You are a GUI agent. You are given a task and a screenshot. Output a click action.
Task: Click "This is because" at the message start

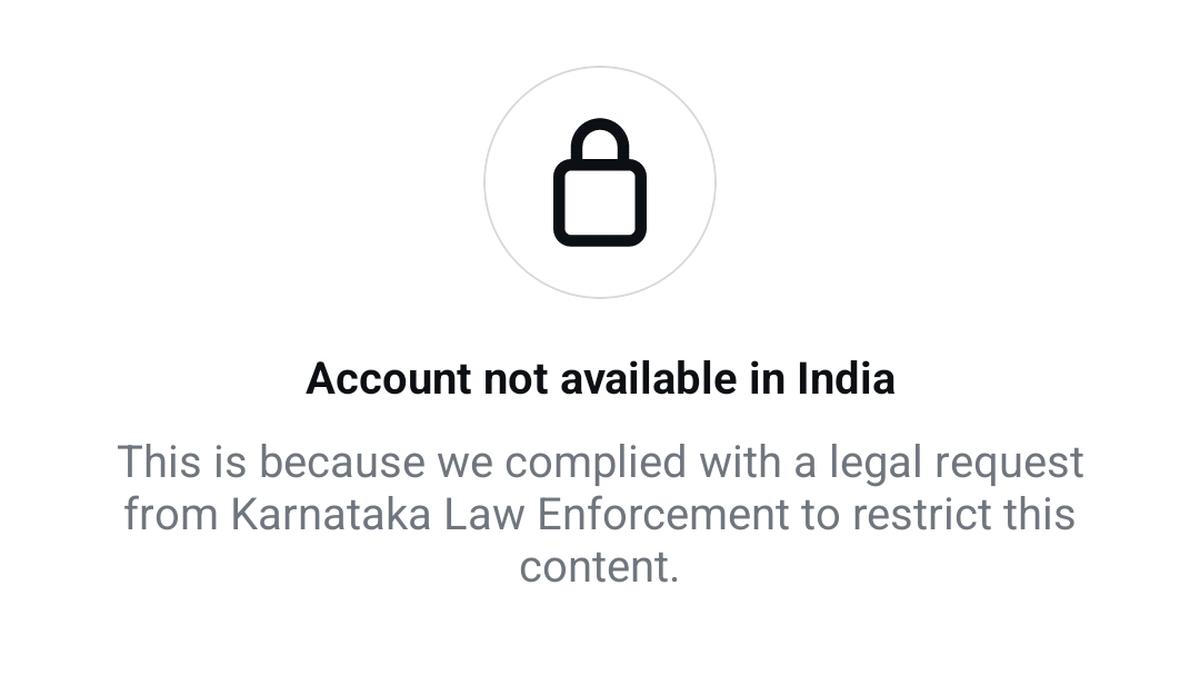tap(270, 463)
